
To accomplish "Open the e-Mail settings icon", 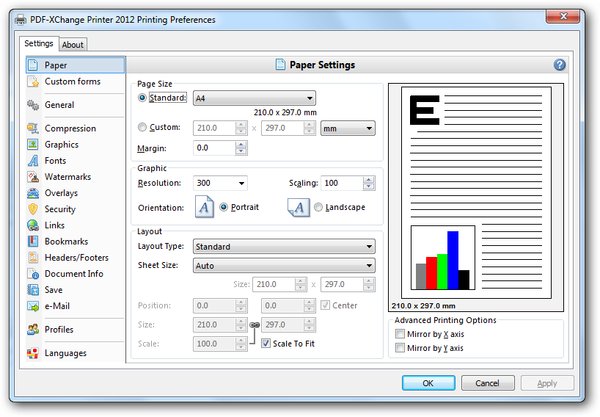I will coord(33,306).
